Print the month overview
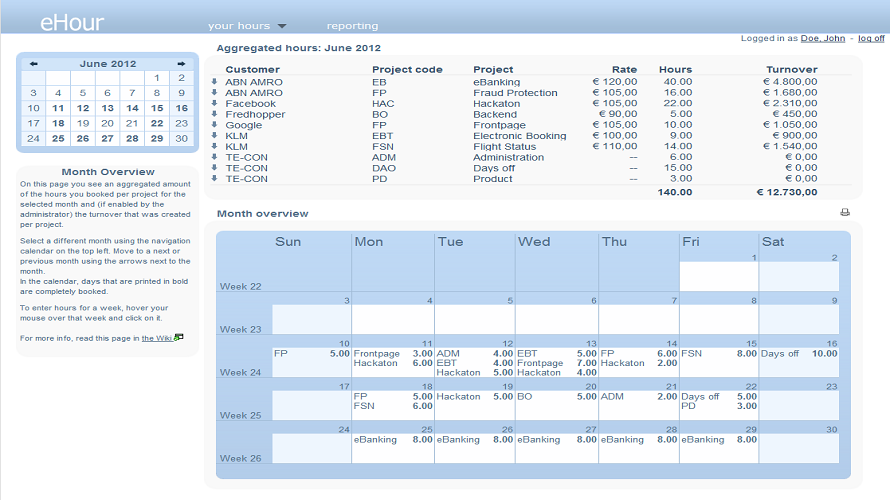 (845, 212)
